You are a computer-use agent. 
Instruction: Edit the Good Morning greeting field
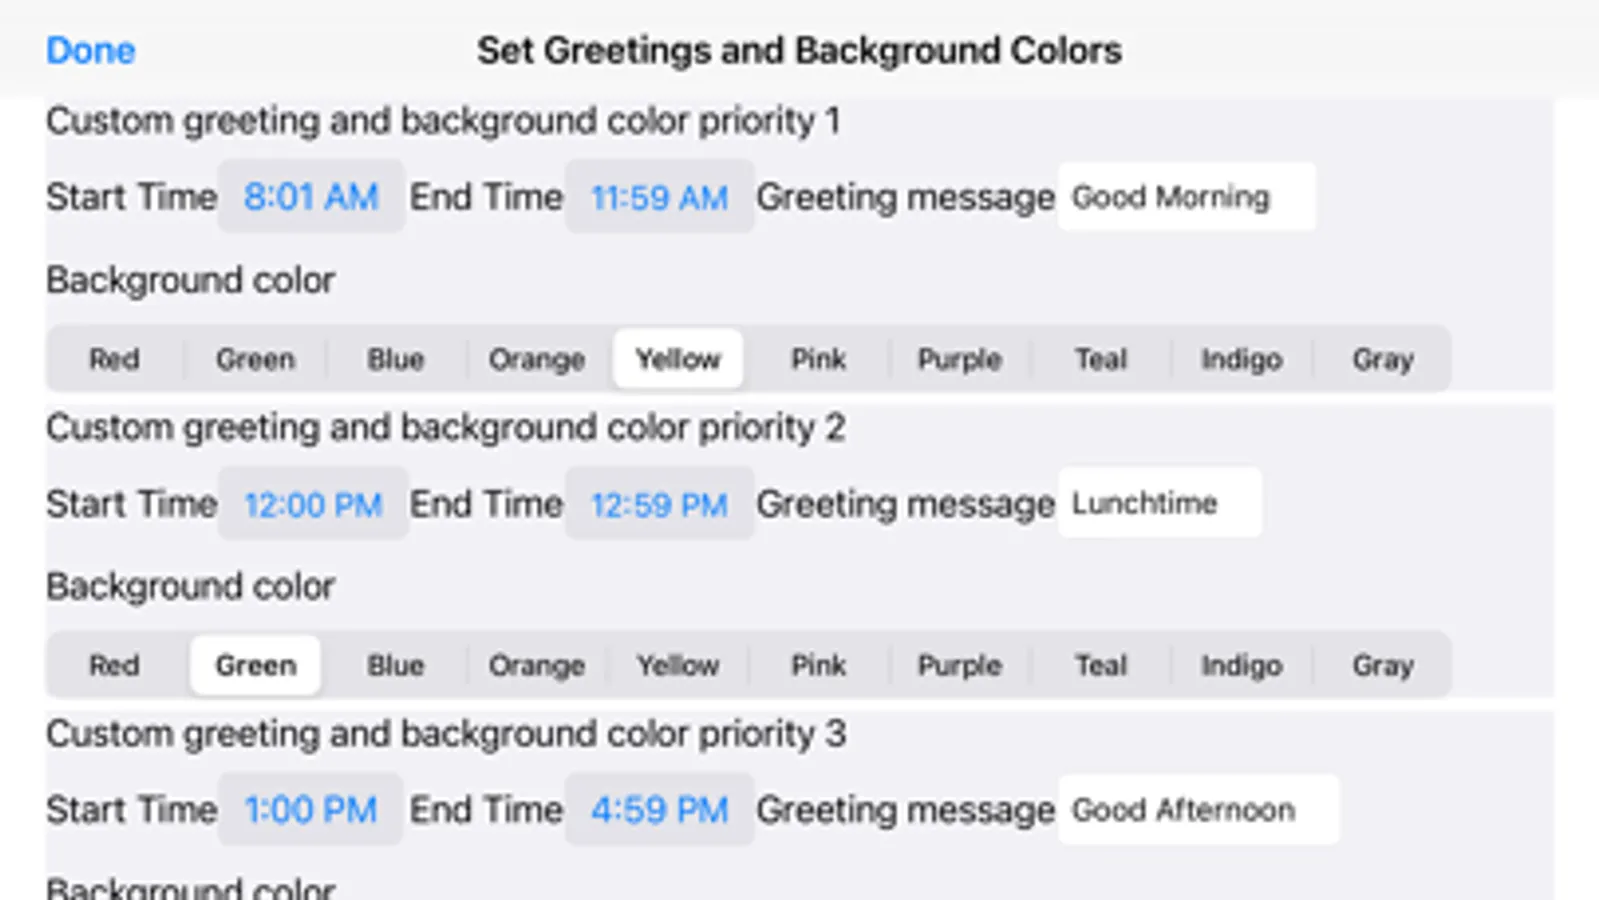(1186, 197)
